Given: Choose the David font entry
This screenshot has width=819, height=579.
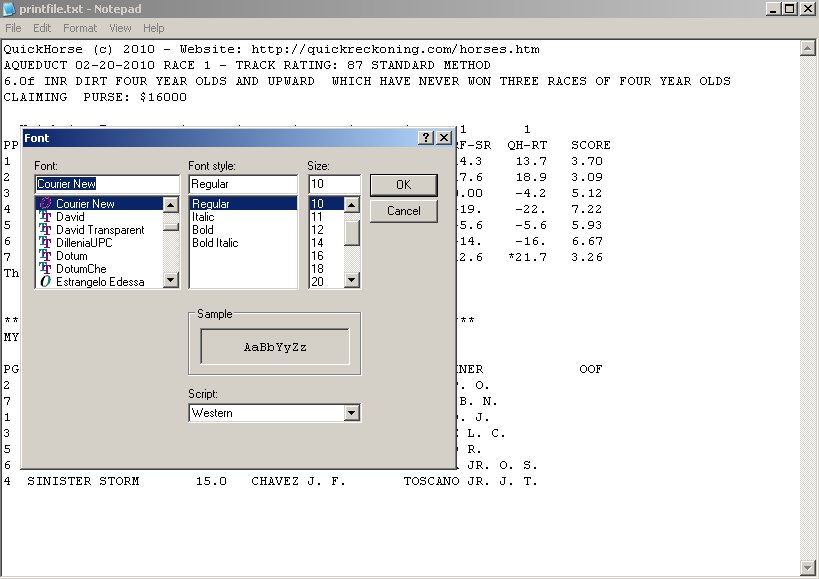Looking at the screenshot, I should click(x=70, y=217).
